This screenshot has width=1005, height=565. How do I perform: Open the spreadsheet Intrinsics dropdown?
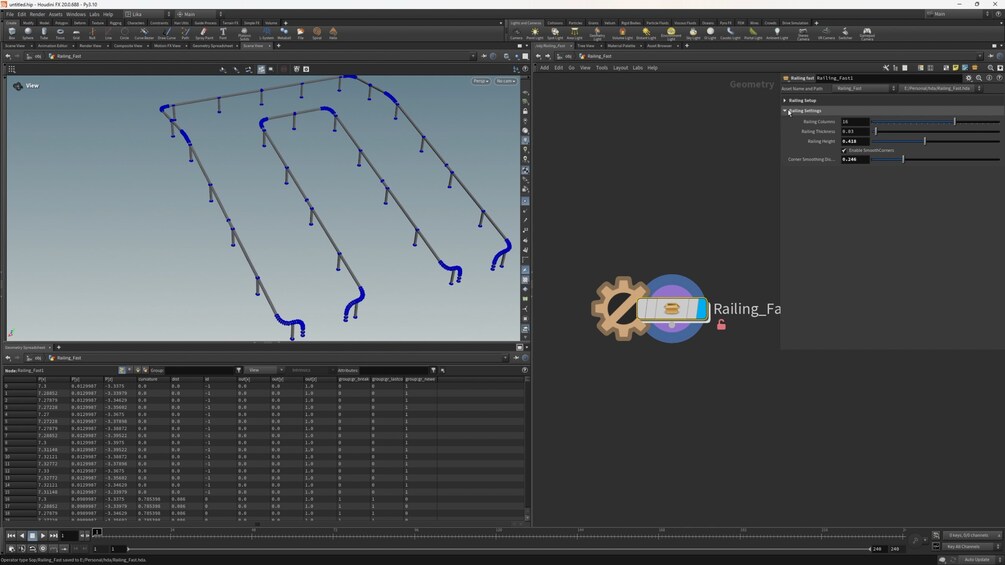tap(311, 370)
